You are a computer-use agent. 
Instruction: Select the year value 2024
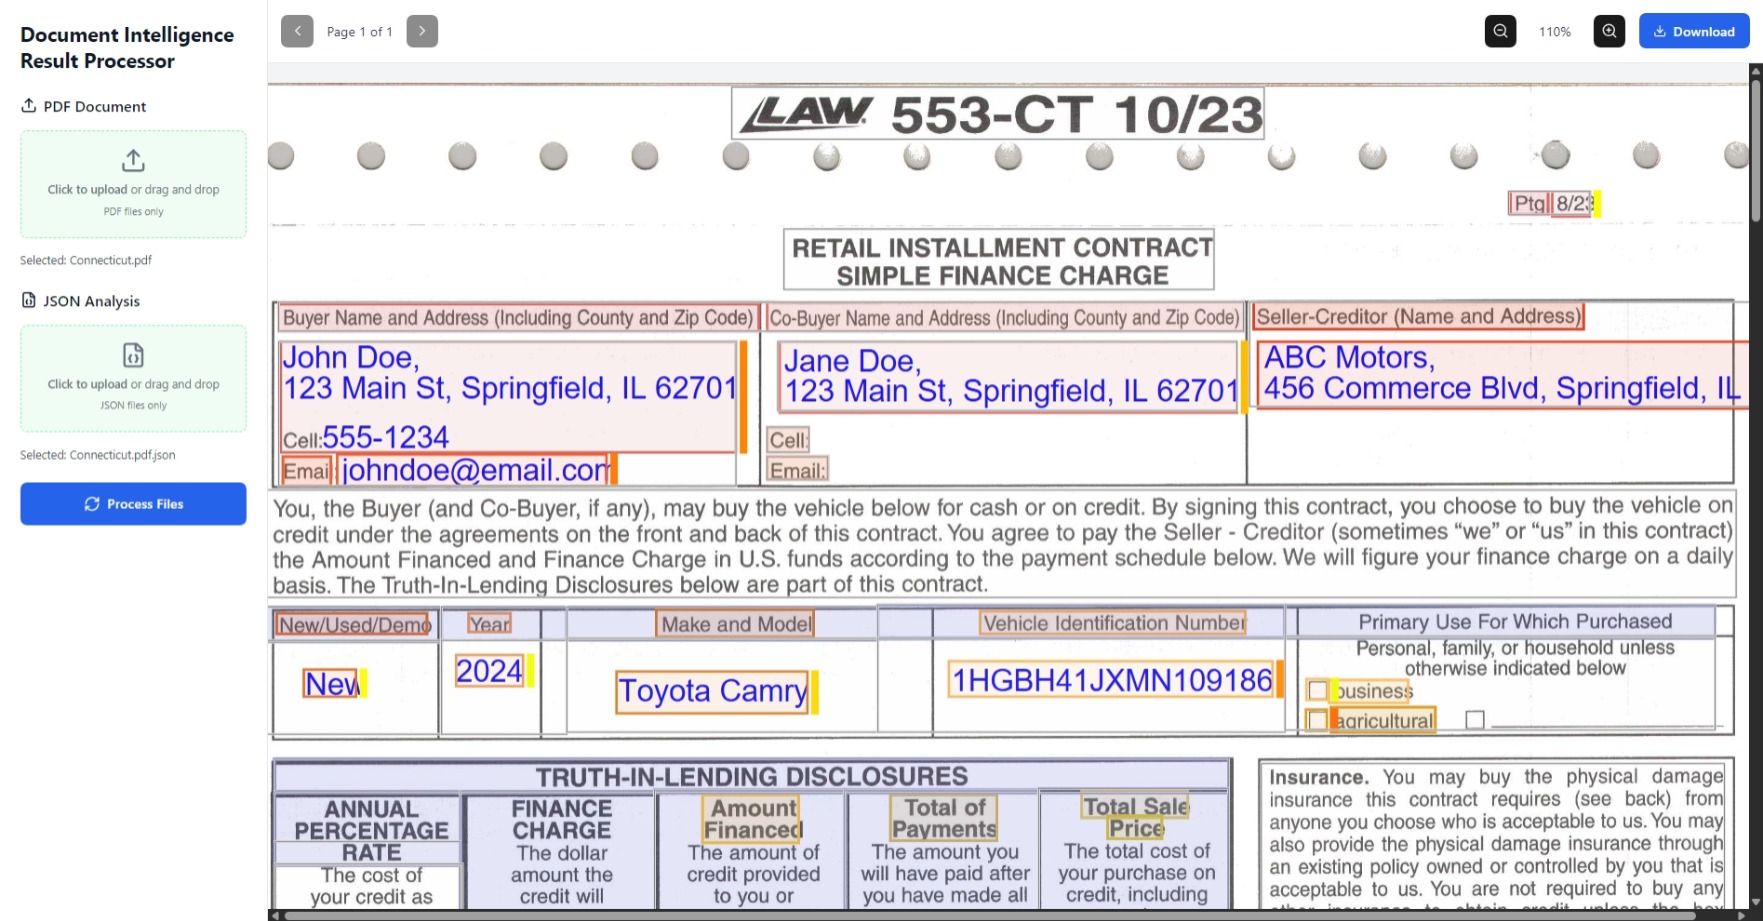pos(489,671)
